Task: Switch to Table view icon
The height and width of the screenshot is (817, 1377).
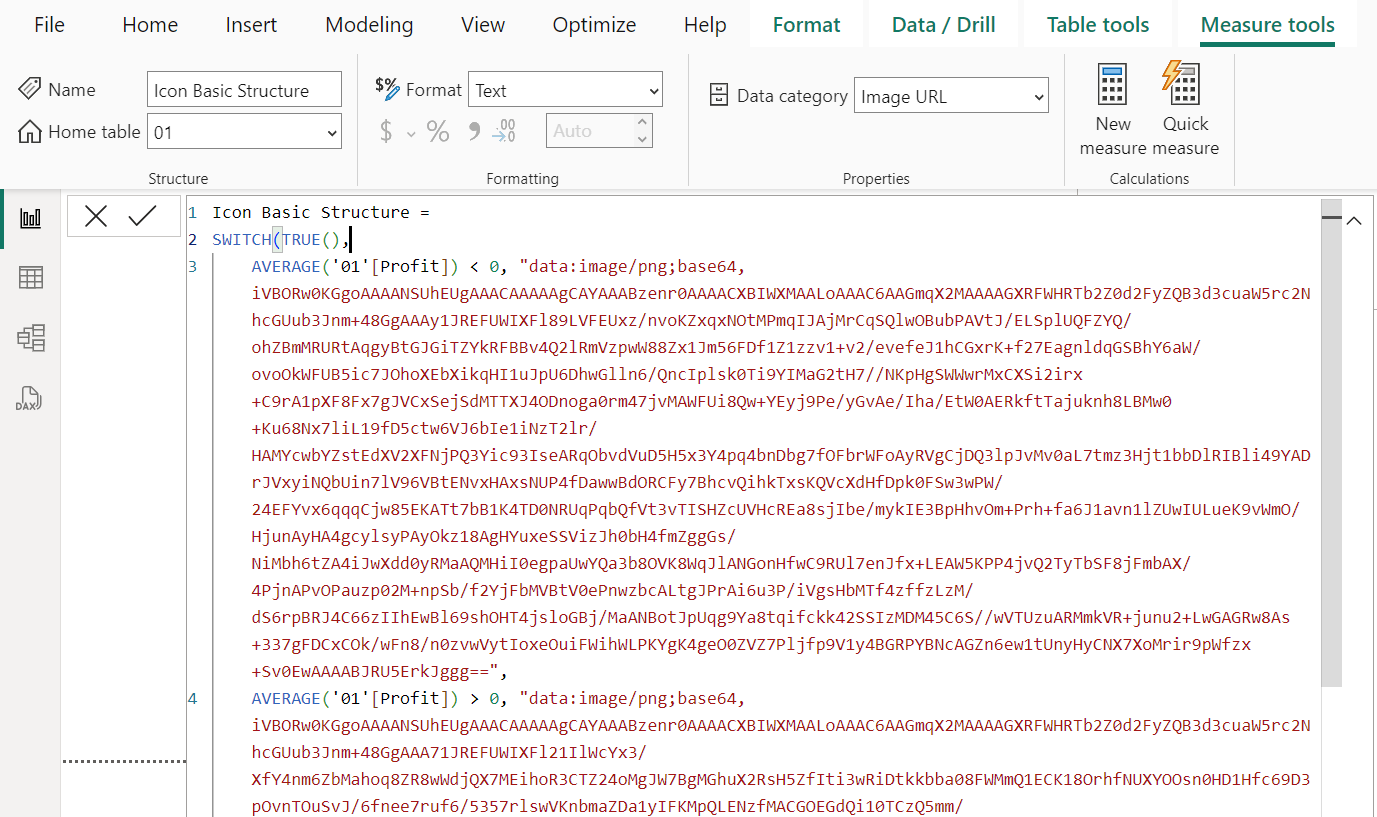Action: click(30, 278)
